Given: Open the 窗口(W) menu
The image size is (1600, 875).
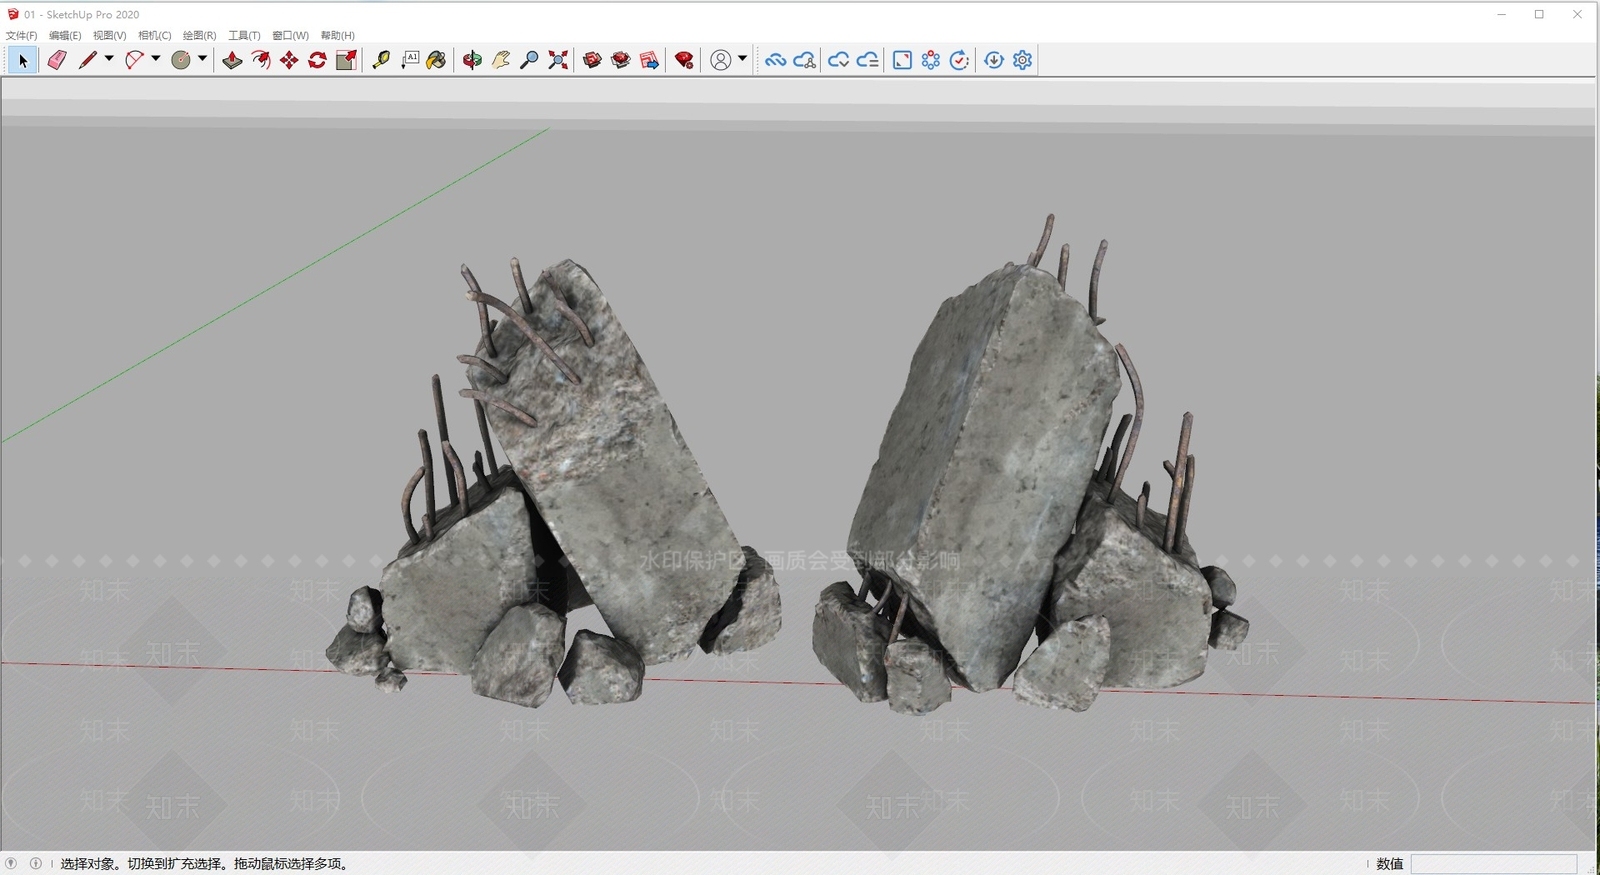Looking at the screenshot, I should (290, 35).
